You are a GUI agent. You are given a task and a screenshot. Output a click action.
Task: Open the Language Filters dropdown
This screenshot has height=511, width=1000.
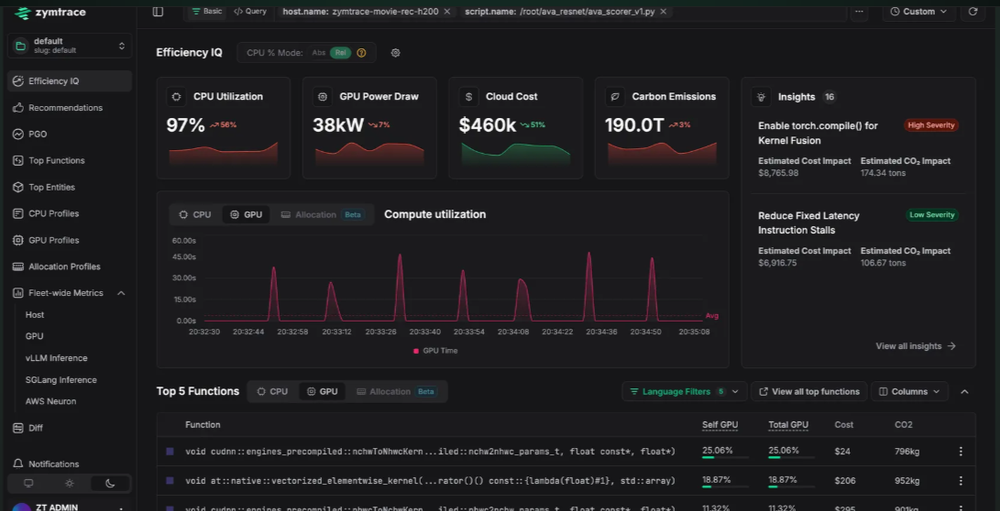coord(684,392)
